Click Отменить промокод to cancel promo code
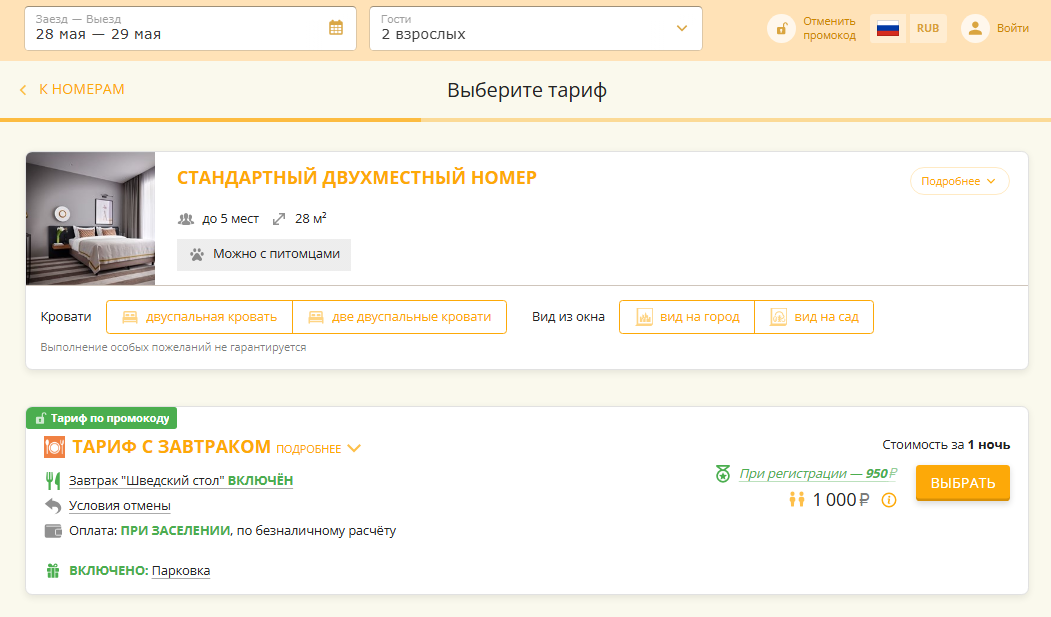Viewport: 1051px width, 617px height. click(829, 28)
